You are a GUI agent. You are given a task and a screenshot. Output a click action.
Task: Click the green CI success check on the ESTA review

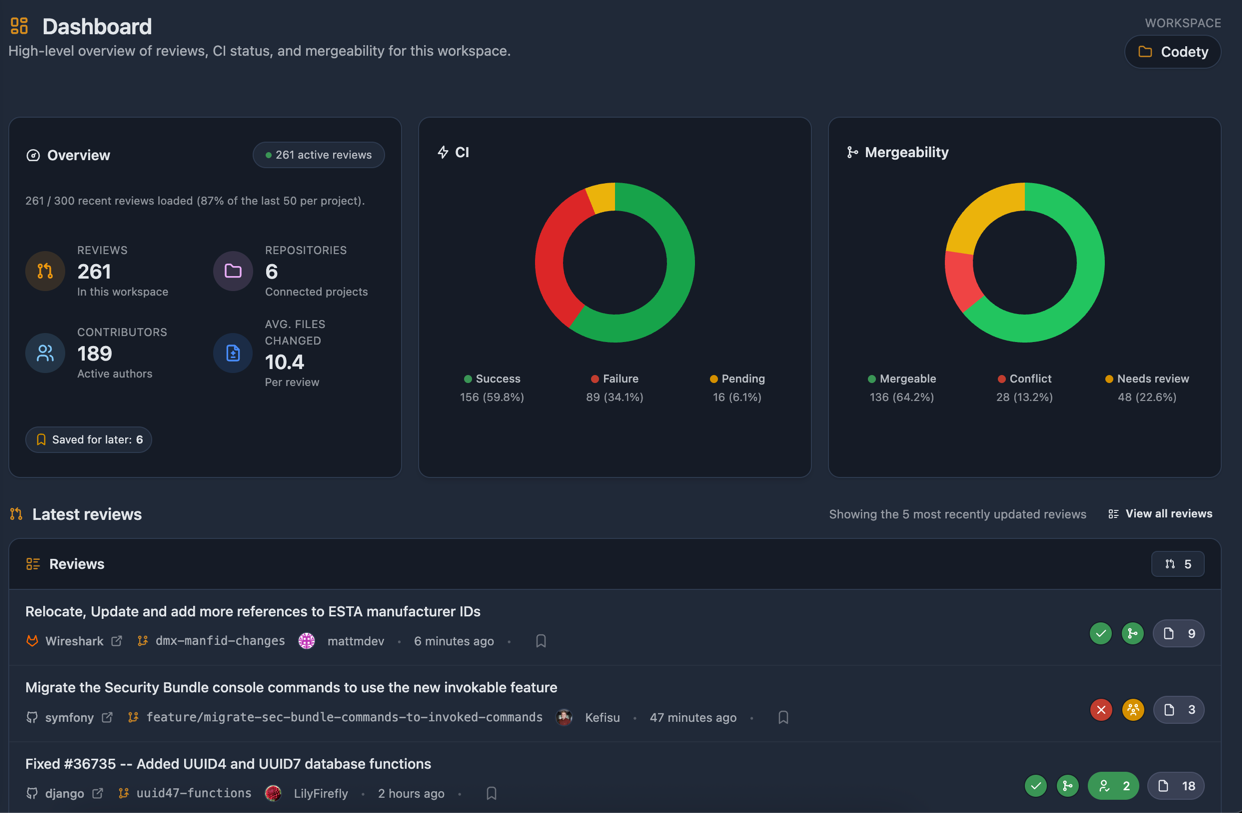(x=1100, y=633)
